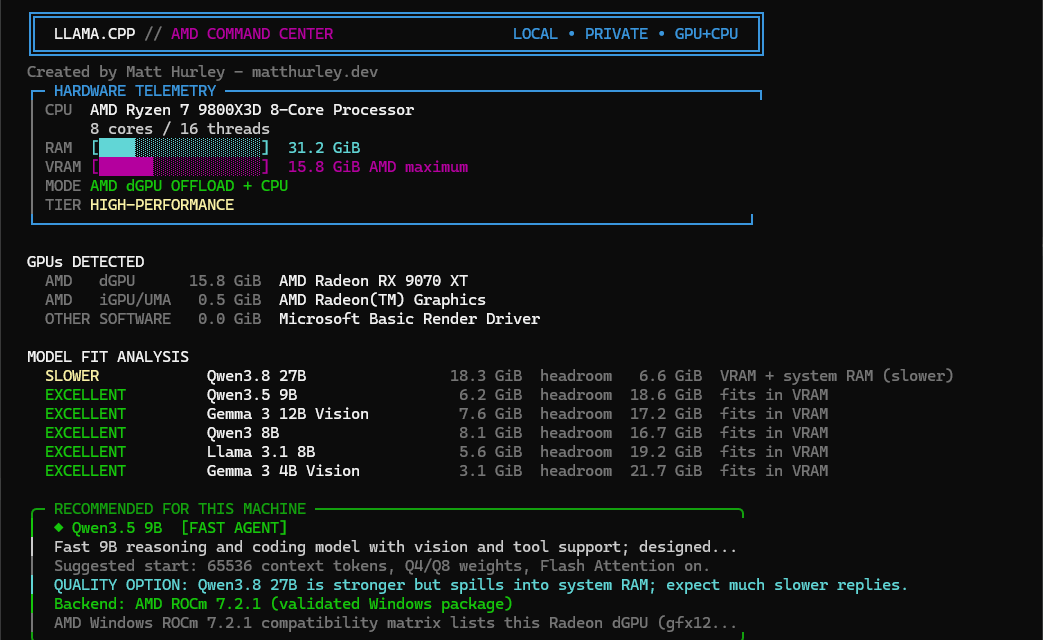Select the AMD Radeon(TM) Graphics row
Viewport: 1043px width, 640px height.
pos(265,300)
